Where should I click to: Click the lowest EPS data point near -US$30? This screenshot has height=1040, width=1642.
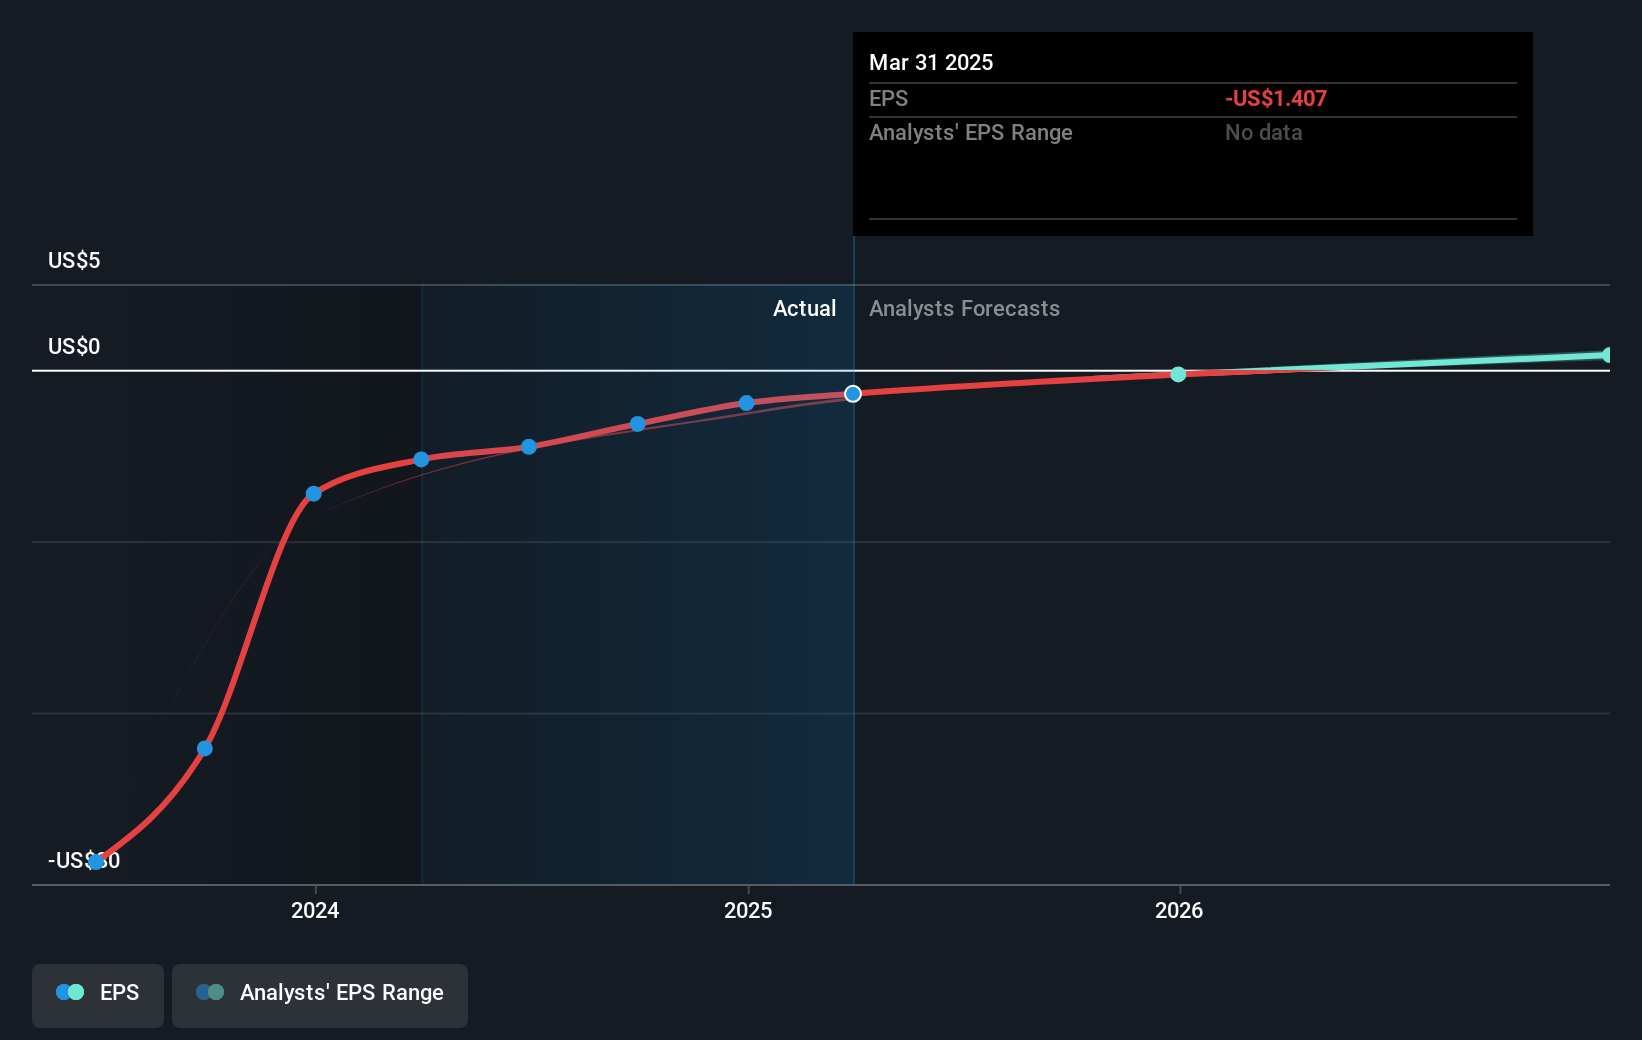tap(96, 862)
